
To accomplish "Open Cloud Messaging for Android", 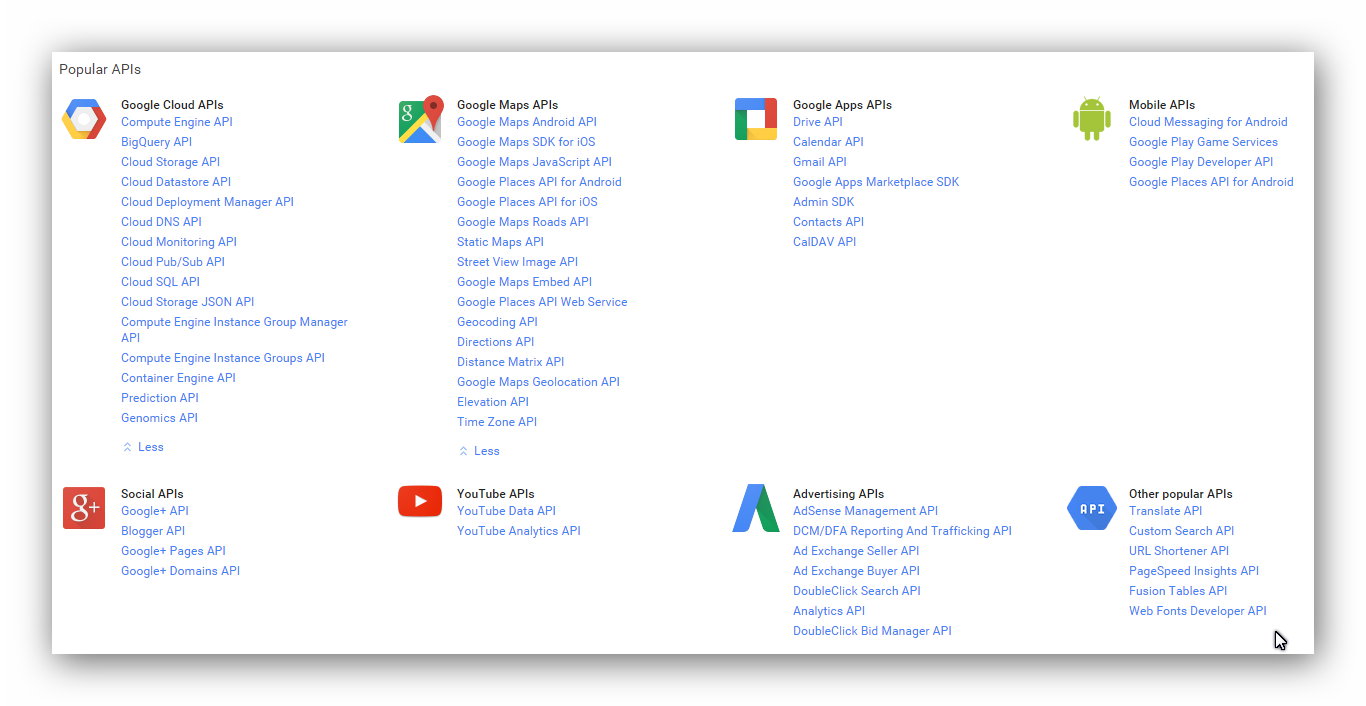I will click(x=1208, y=122).
